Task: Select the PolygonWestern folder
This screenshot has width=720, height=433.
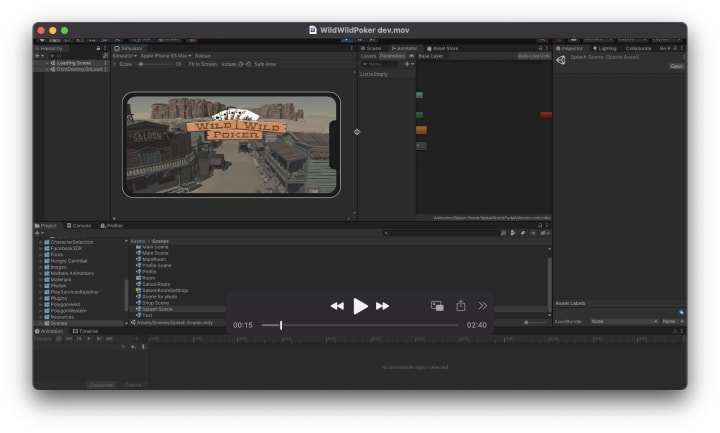Action: tap(68, 311)
